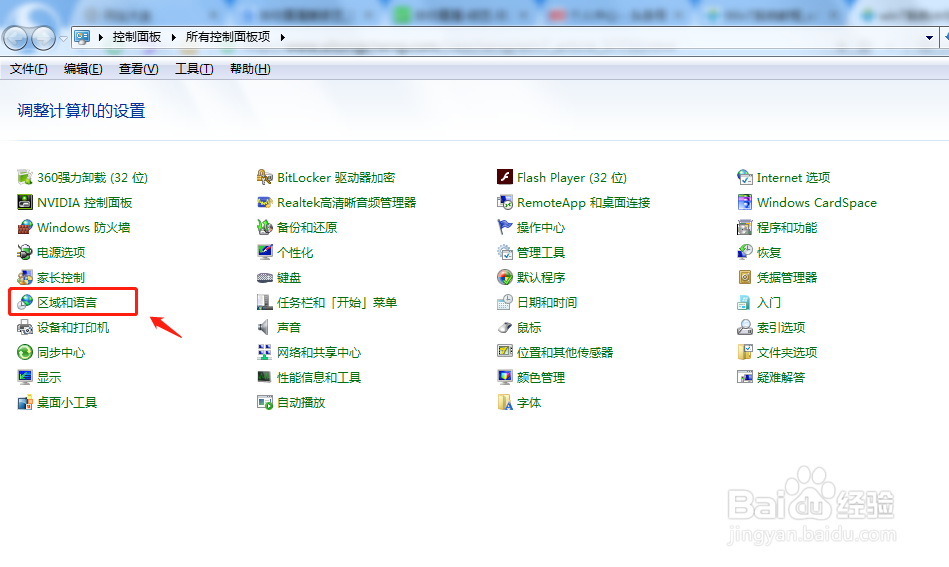Open the 帮助(H) menu
The width and height of the screenshot is (949, 567).
(250, 69)
